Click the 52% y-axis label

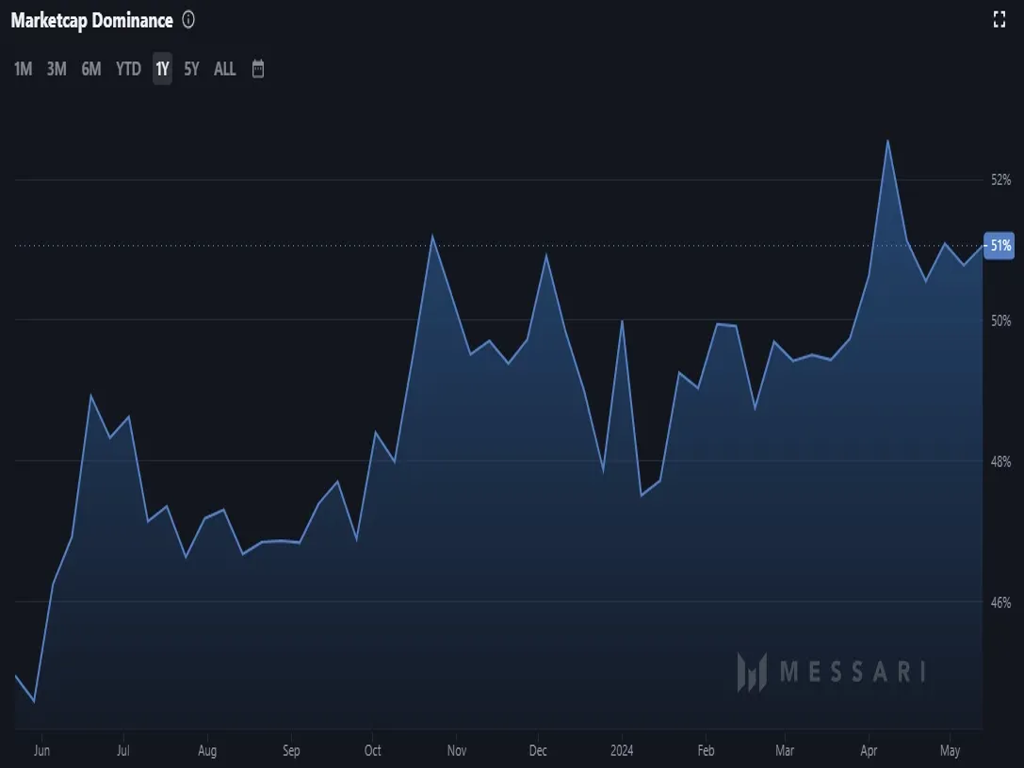tap(1000, 180)
